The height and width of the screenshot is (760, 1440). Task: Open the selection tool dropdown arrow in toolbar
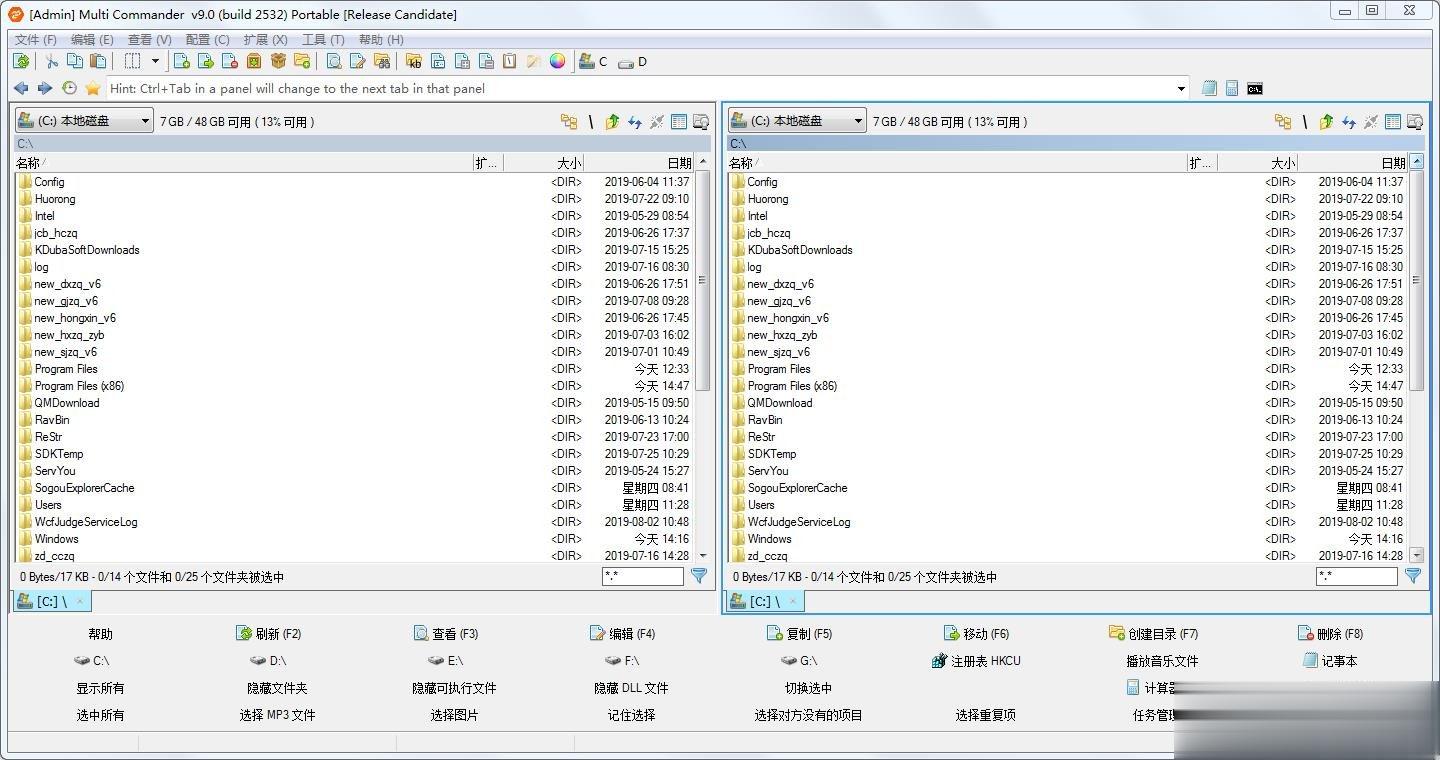click(155, 61)
